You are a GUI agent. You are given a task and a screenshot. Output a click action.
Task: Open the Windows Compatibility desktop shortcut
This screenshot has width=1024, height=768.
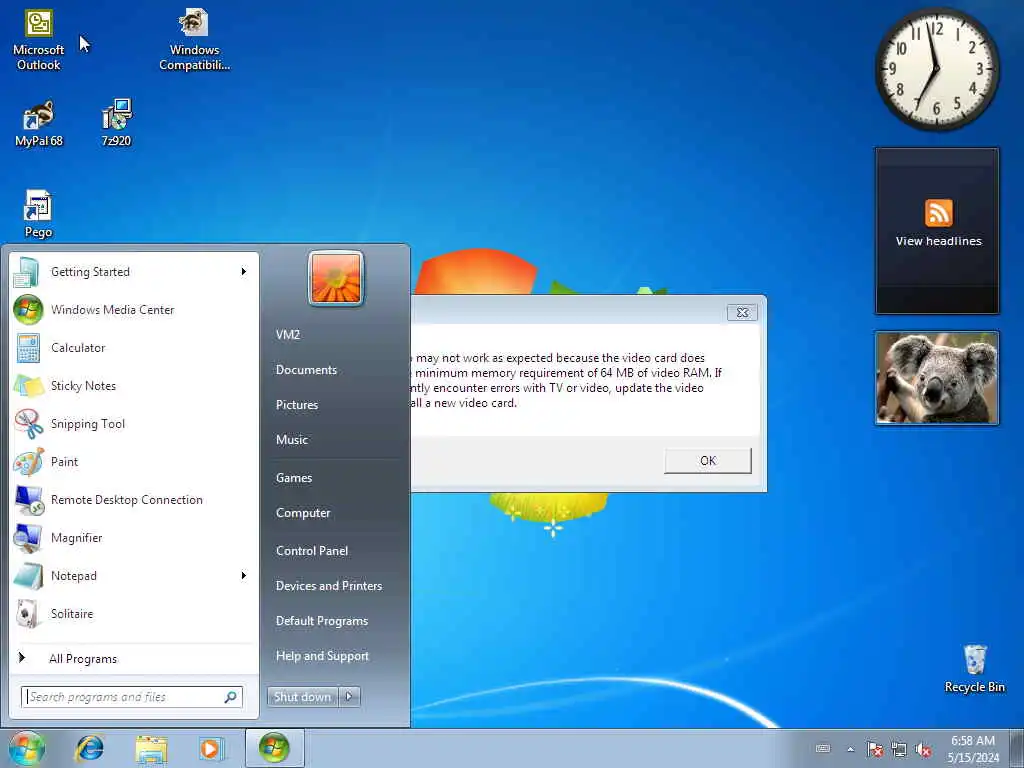point(194,39)
